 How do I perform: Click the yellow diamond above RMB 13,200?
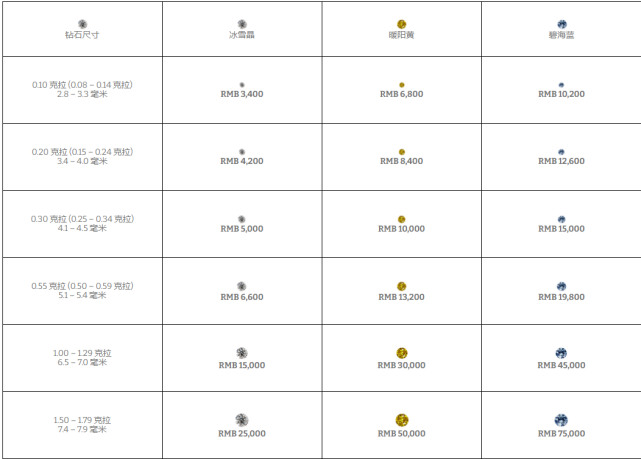tap(401, 286)
